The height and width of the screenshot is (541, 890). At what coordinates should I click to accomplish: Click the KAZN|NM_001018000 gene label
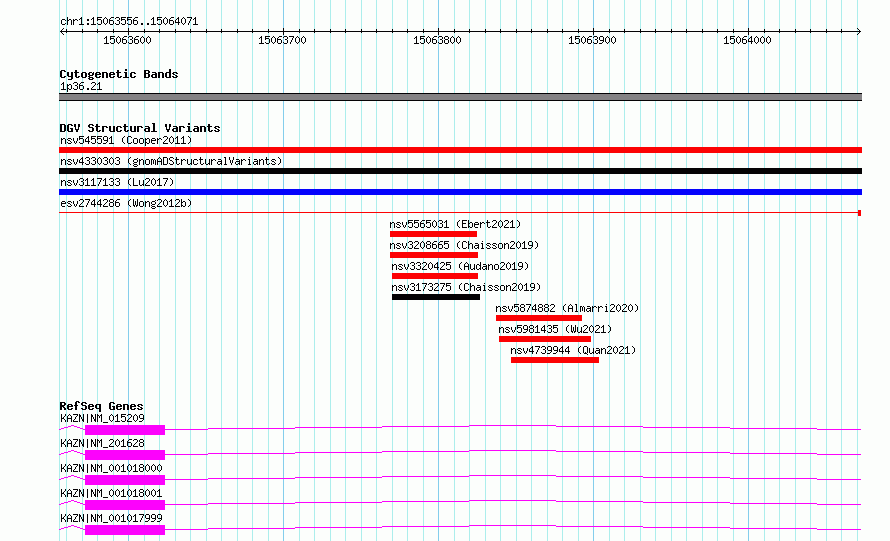111,468
